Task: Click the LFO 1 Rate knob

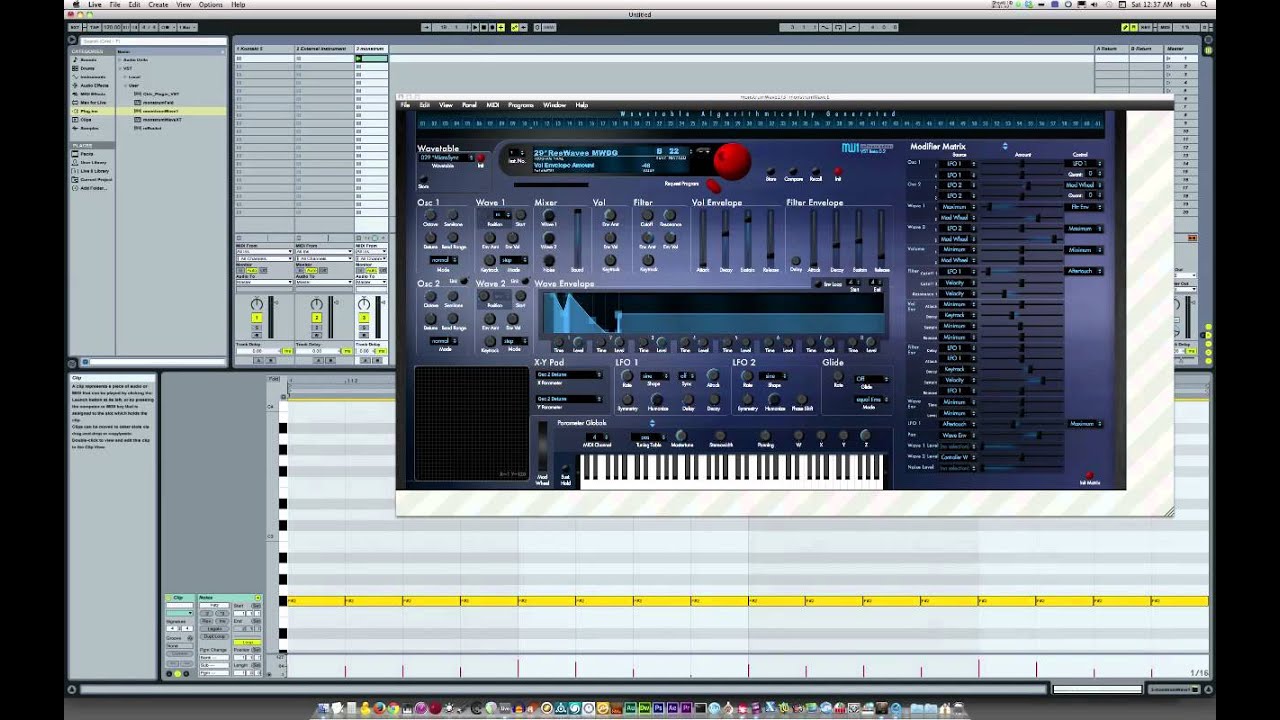Action: [x=628, y=376]
